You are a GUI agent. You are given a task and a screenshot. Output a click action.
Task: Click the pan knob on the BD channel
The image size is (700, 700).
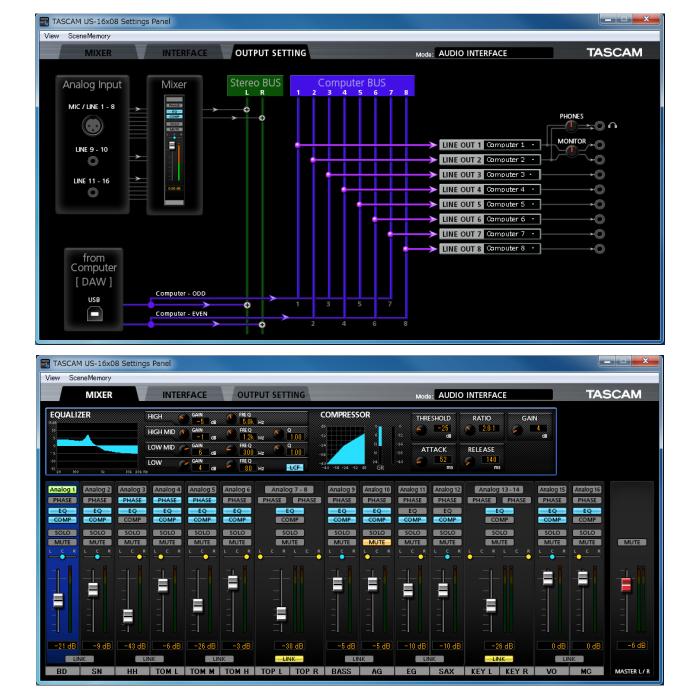[x=62, y=557]
